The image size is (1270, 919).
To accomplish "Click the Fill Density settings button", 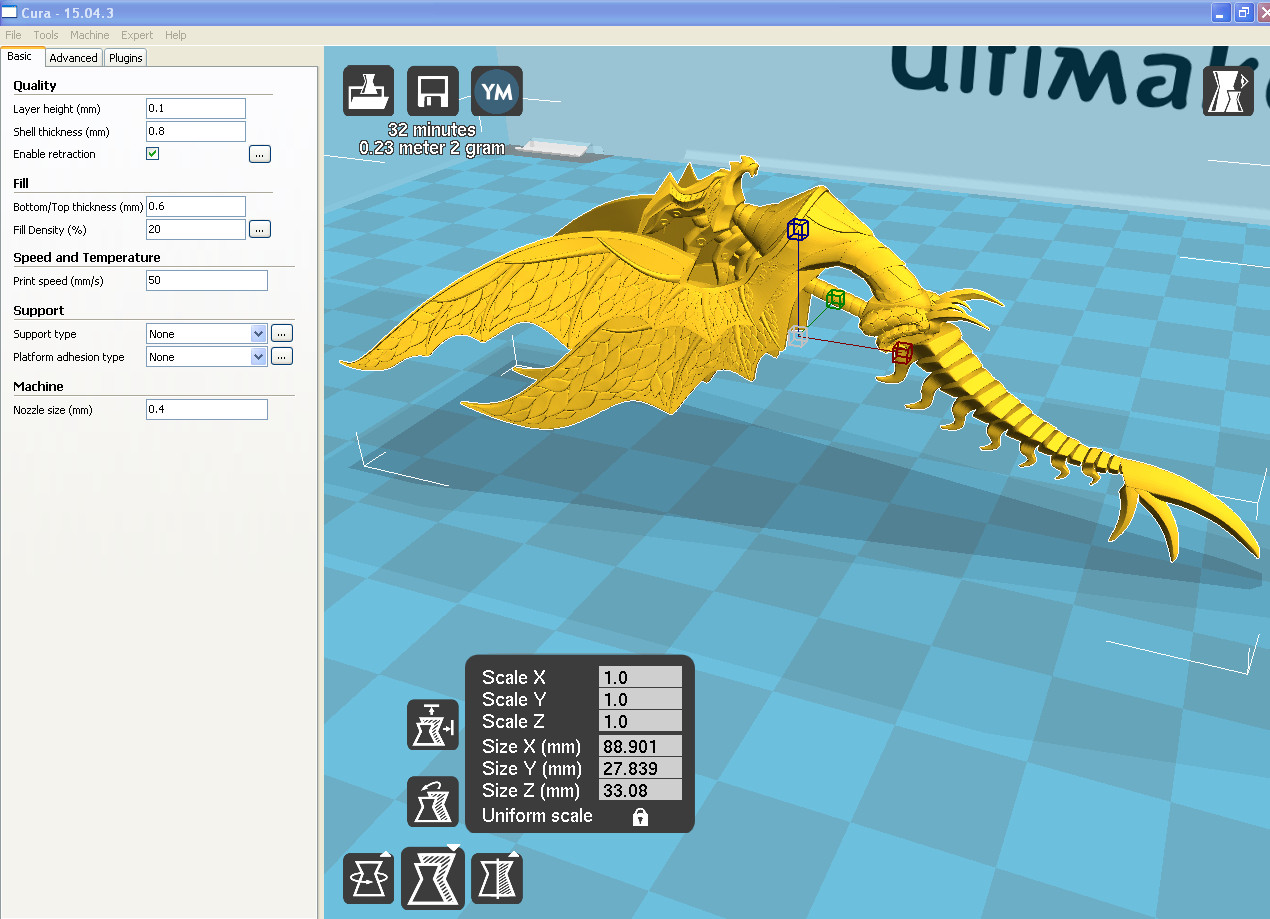I will [x=260, y=230].
